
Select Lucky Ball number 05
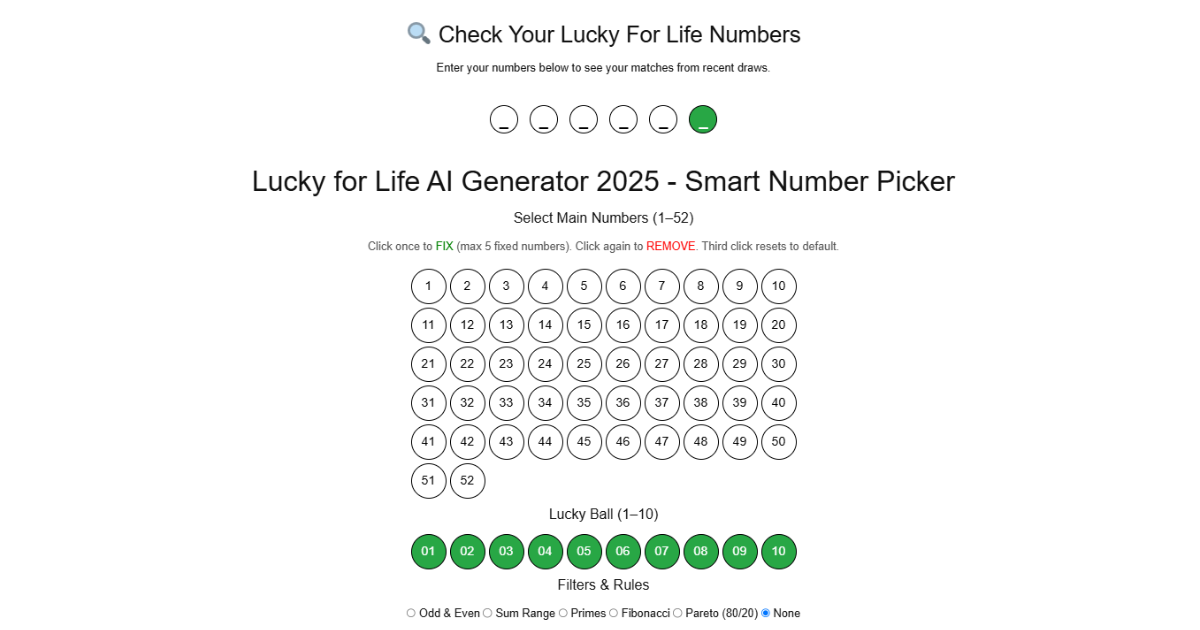click(x=584, y=552)
